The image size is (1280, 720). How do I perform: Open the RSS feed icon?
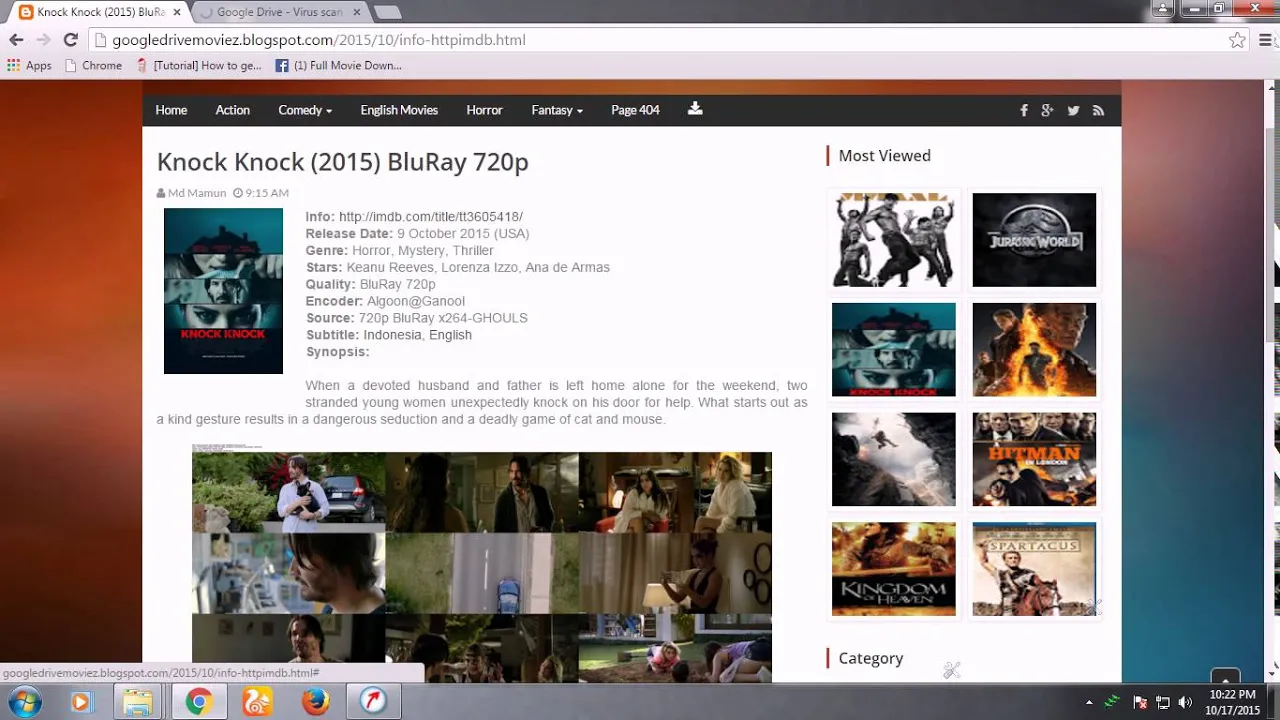(x=1098, y=111)
